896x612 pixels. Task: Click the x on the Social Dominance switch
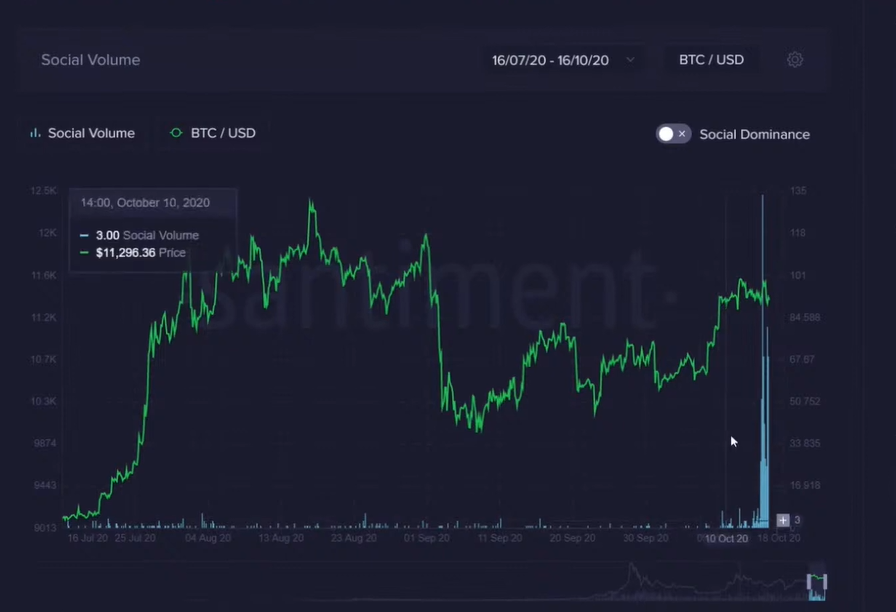682,134
